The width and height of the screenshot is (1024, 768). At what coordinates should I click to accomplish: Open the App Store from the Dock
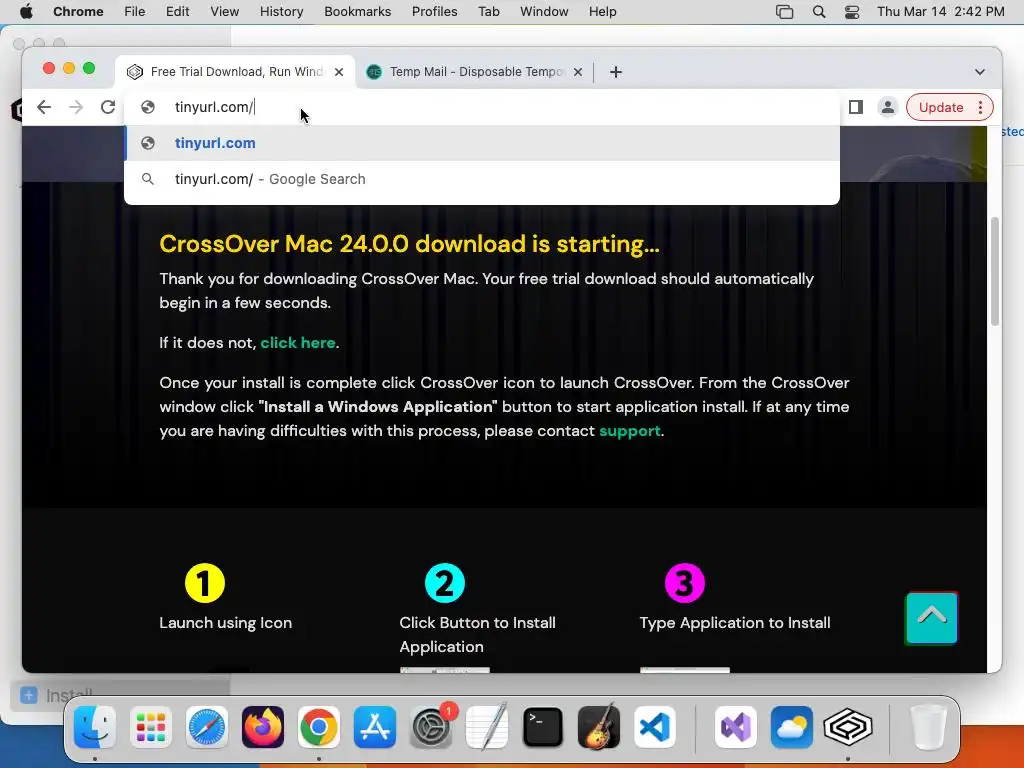375,727
